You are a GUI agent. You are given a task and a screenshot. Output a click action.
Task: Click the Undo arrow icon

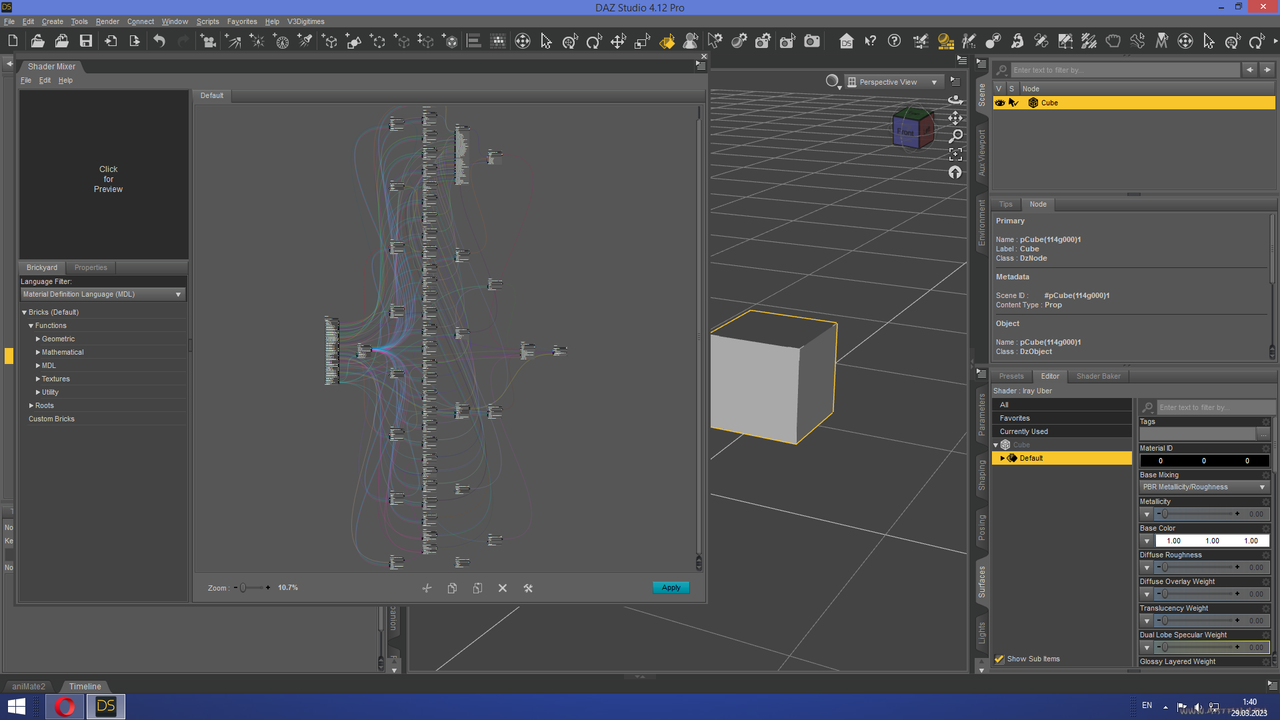click(159, 41)
